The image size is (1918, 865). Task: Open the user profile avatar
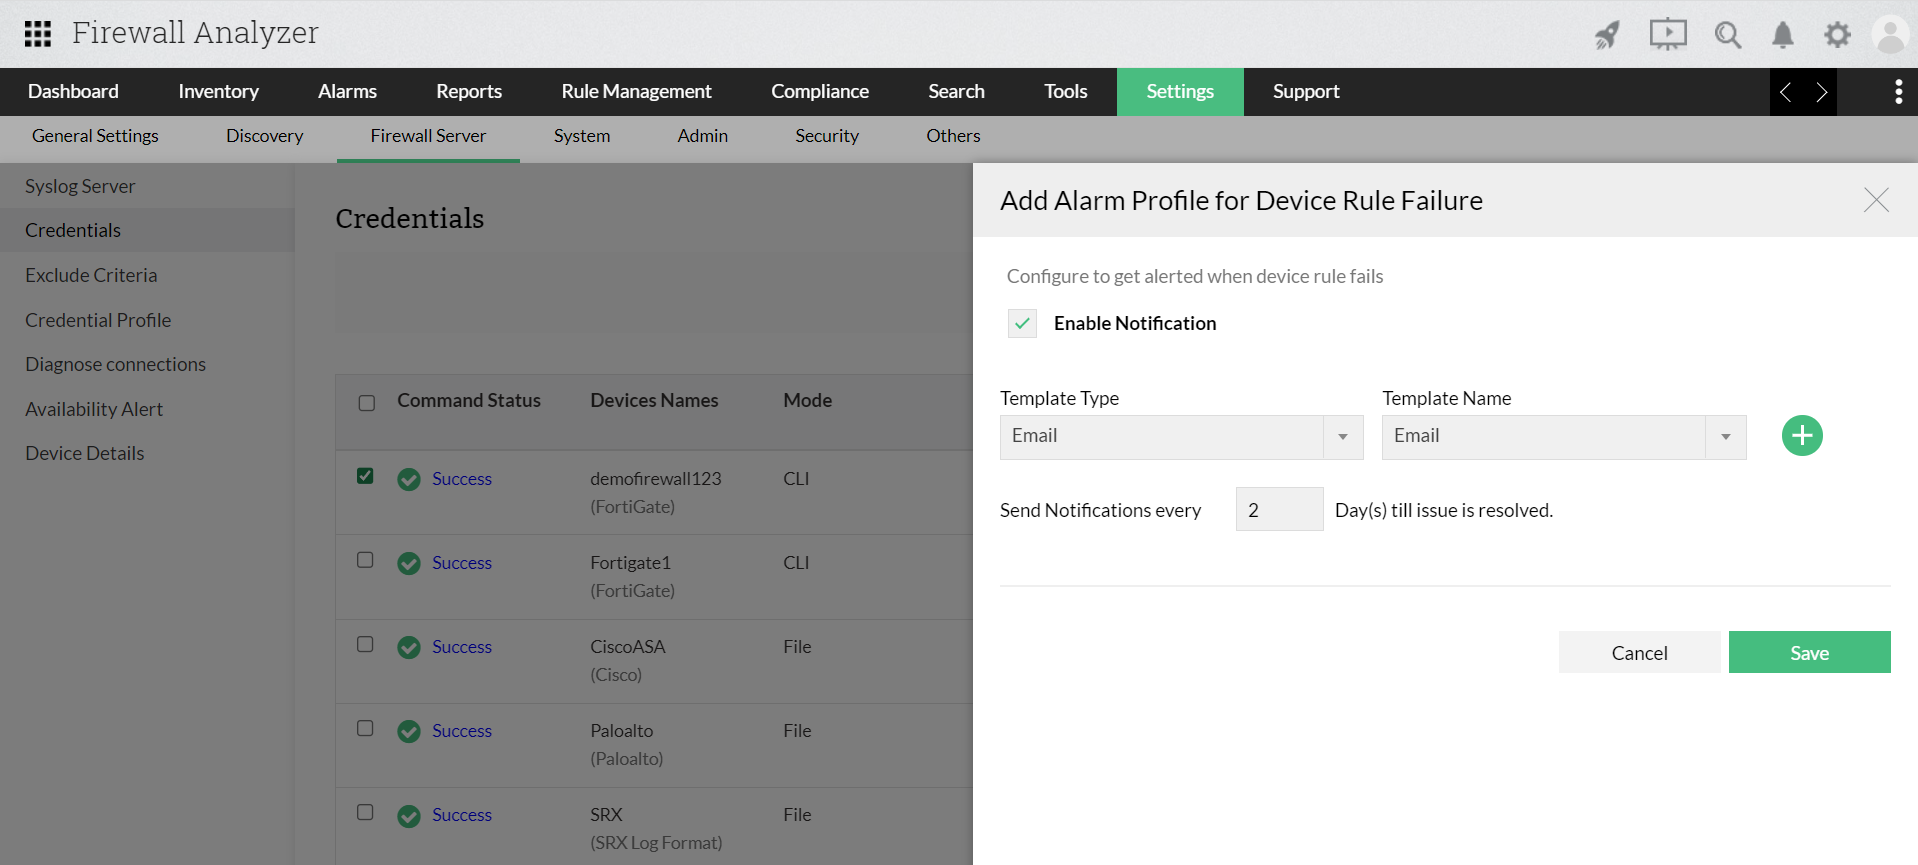tap(1890, 35)
